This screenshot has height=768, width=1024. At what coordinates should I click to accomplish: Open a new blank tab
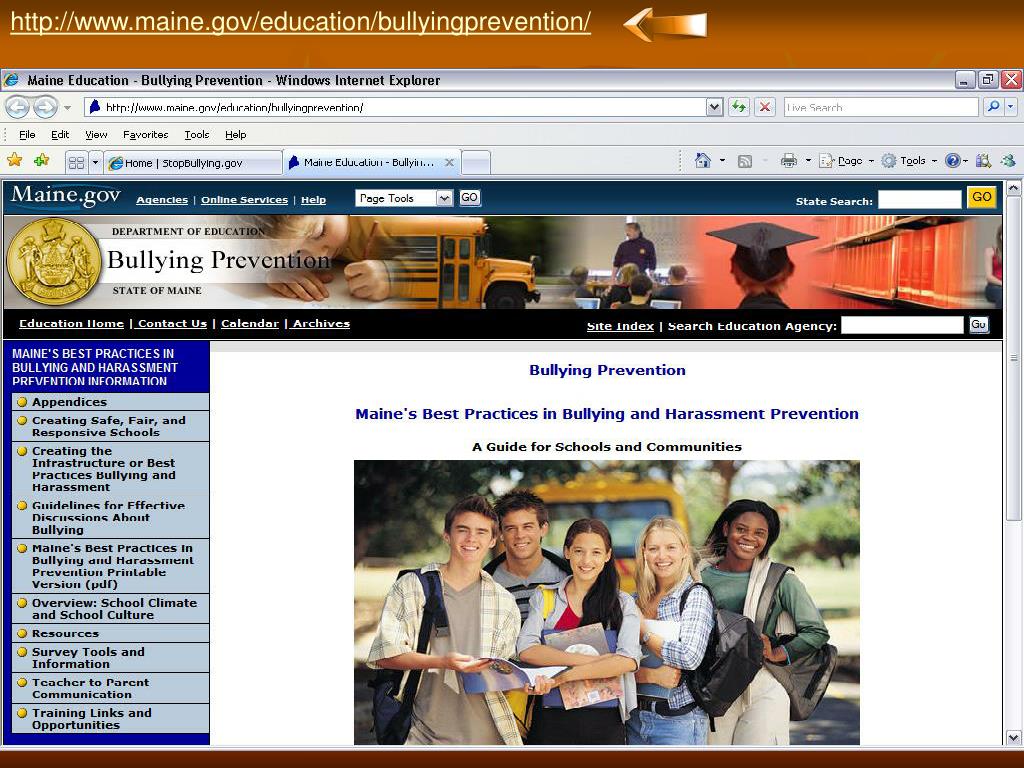click(476, 163)
